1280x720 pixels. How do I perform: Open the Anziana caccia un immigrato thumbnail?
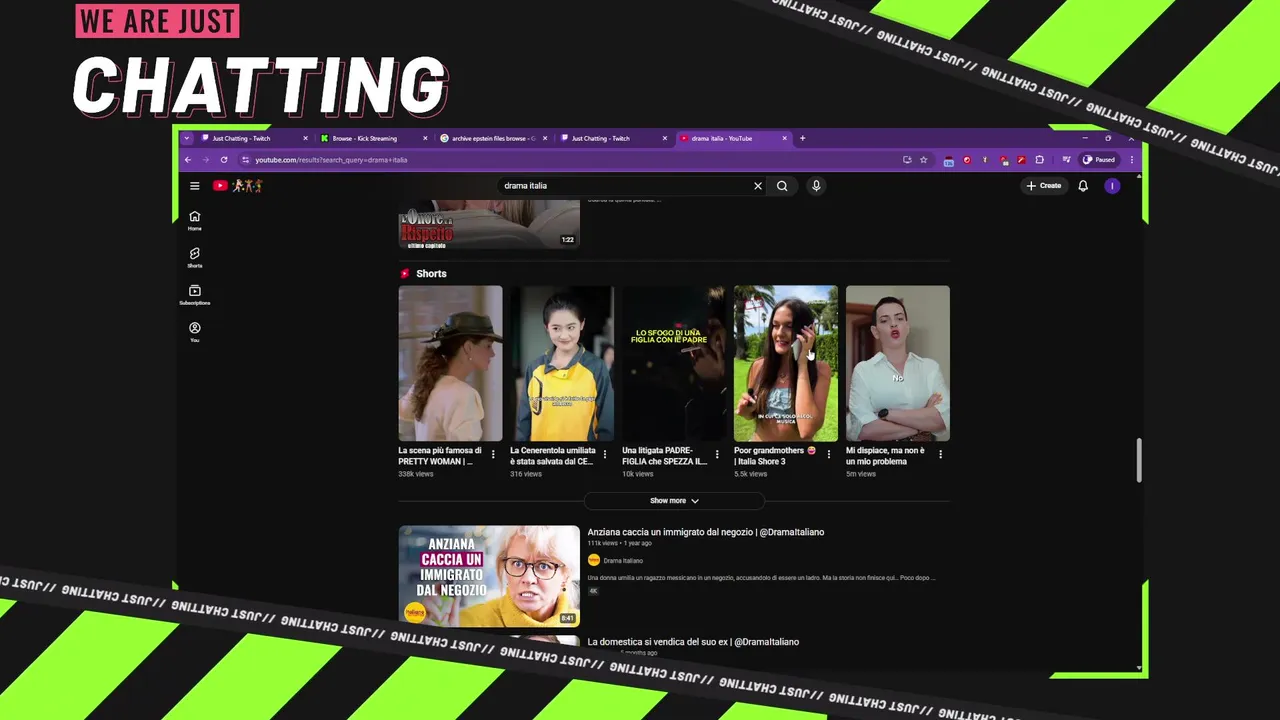click(x=489, y=576)
